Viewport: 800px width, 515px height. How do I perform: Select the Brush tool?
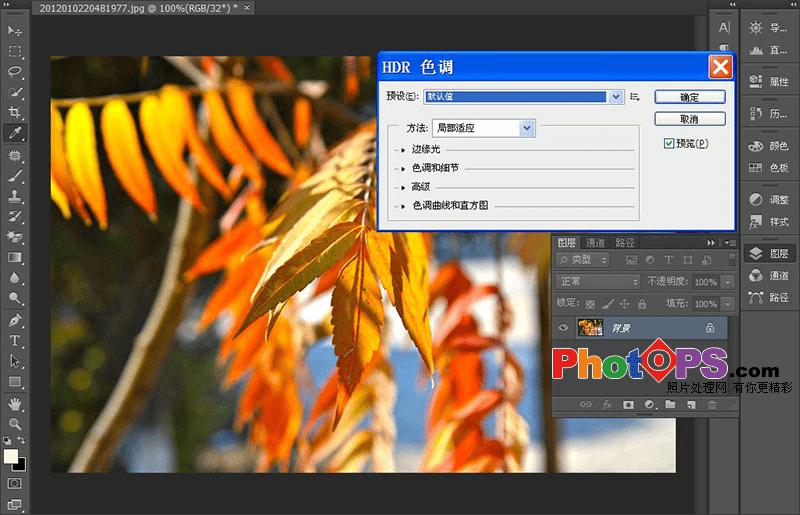click(x=15, y=176)
